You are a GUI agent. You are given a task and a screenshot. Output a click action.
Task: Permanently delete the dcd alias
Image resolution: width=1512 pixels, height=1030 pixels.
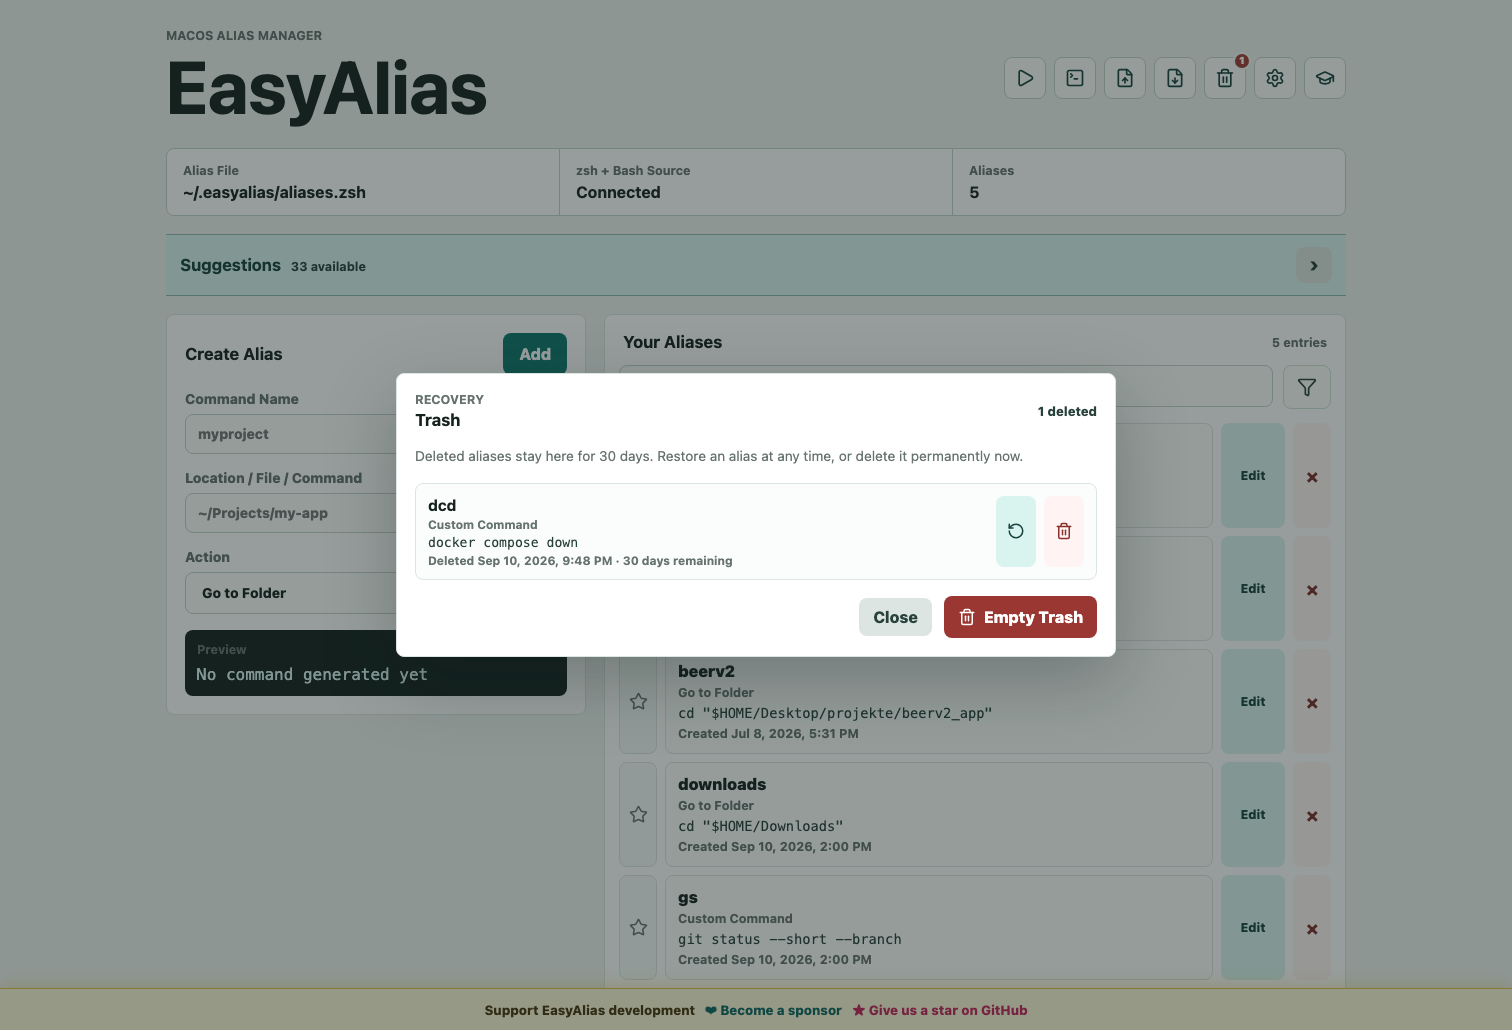point(1064,531)
